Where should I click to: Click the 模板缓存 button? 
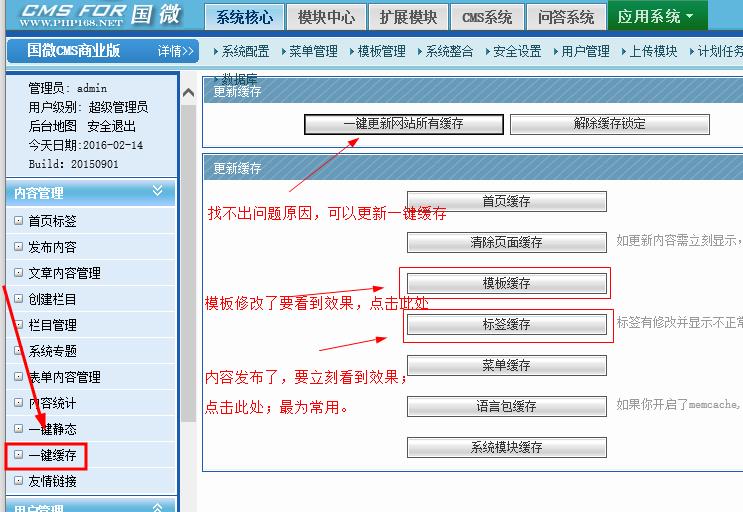pyautogui.click(x=506, y=283)
